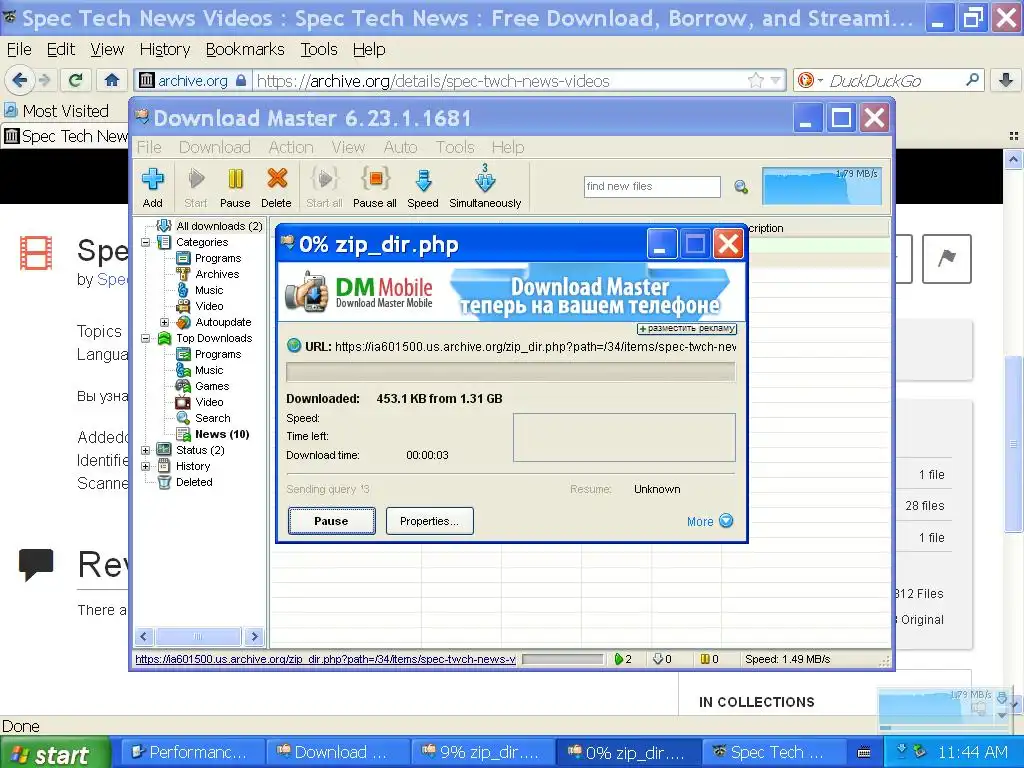Click the Firefox Reload icon
This screenshot has width=1024, height=768.
[x=75, y=80]
